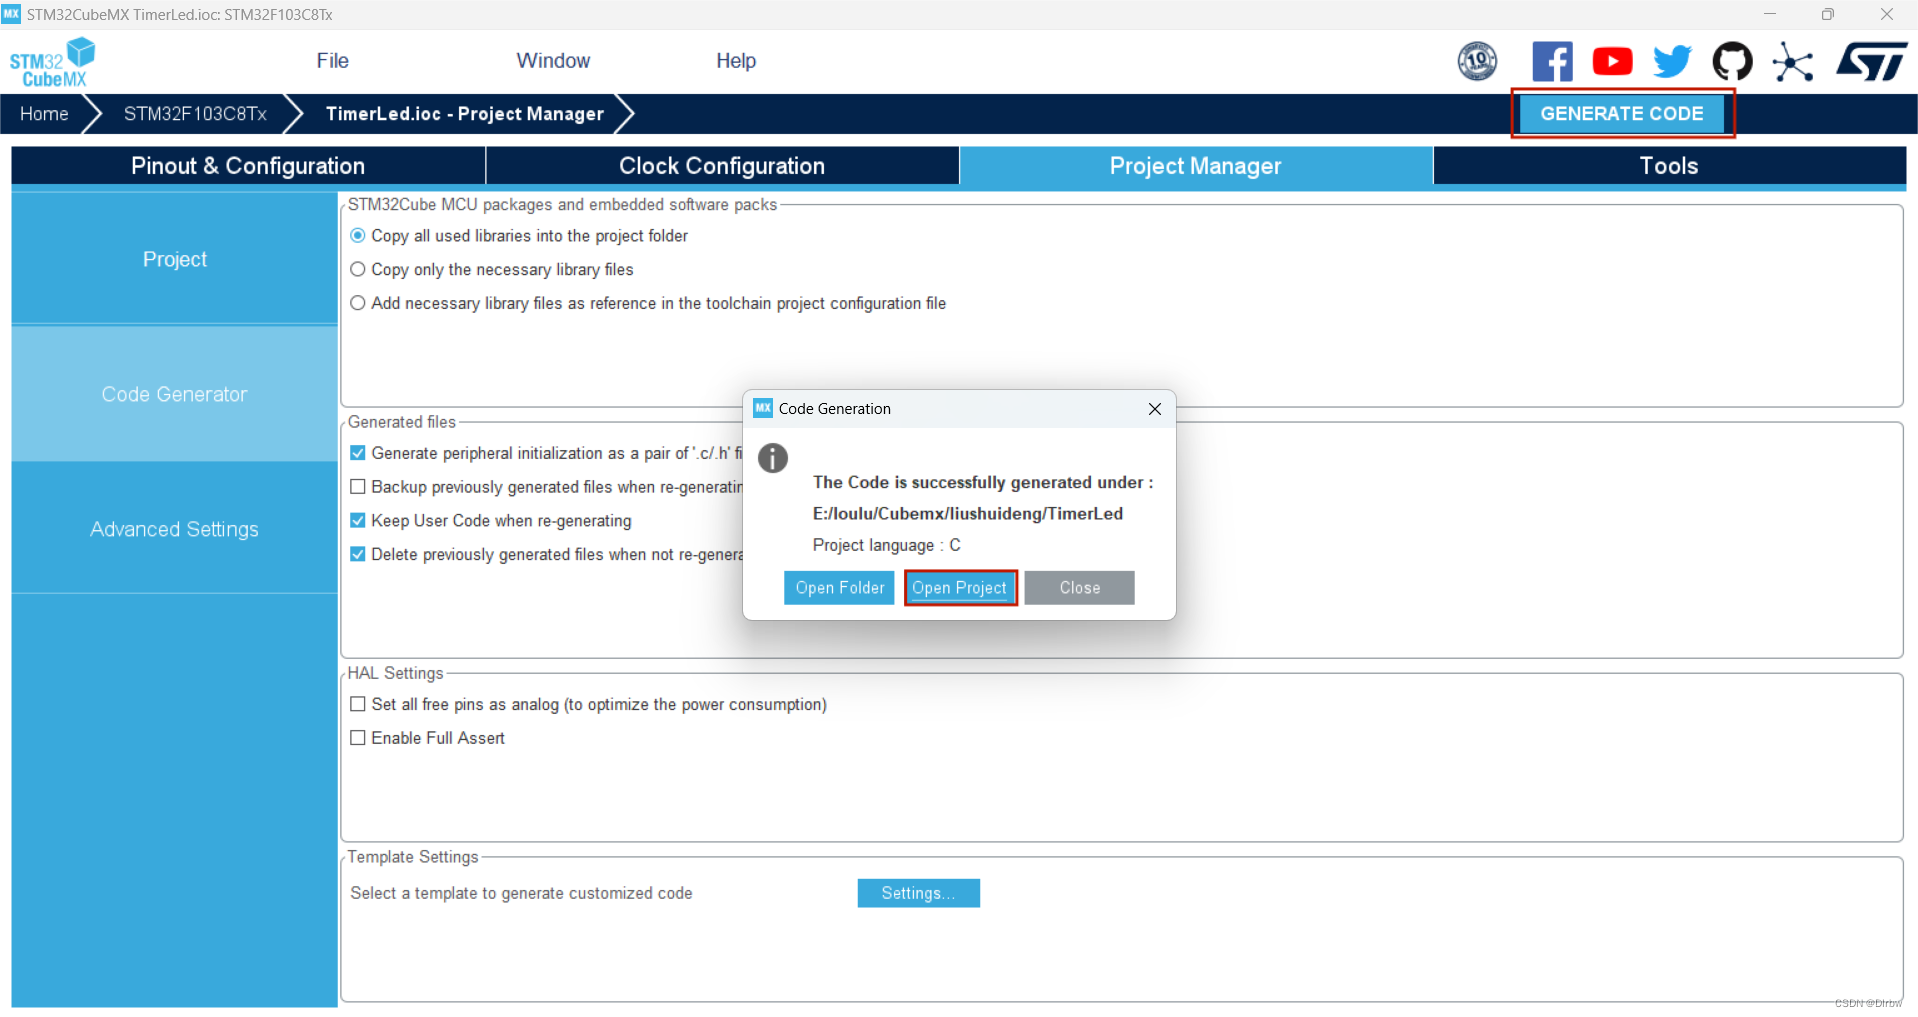Click TimerLed.ioc - Project Manager breadcrumb
Viewport: 1918px width, 1017px height.
465,114
